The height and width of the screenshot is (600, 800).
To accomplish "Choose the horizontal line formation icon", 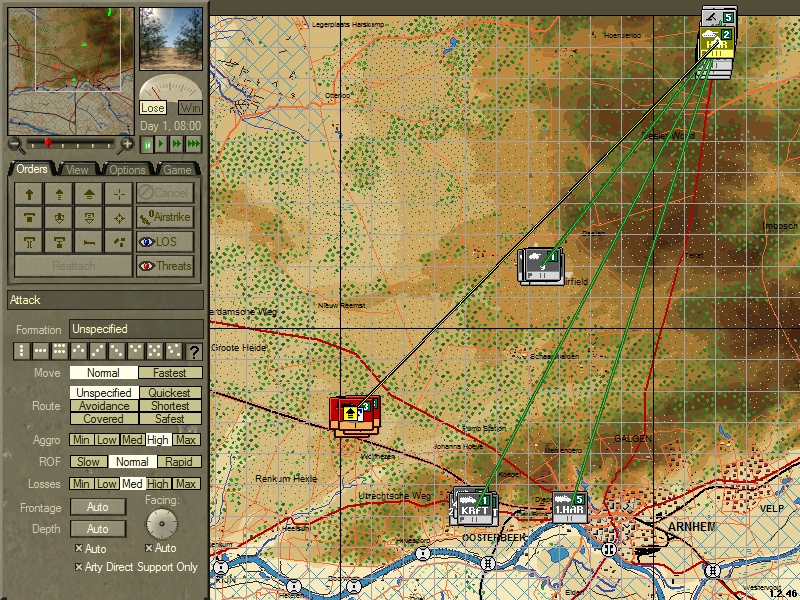I will tap(40, 351).
